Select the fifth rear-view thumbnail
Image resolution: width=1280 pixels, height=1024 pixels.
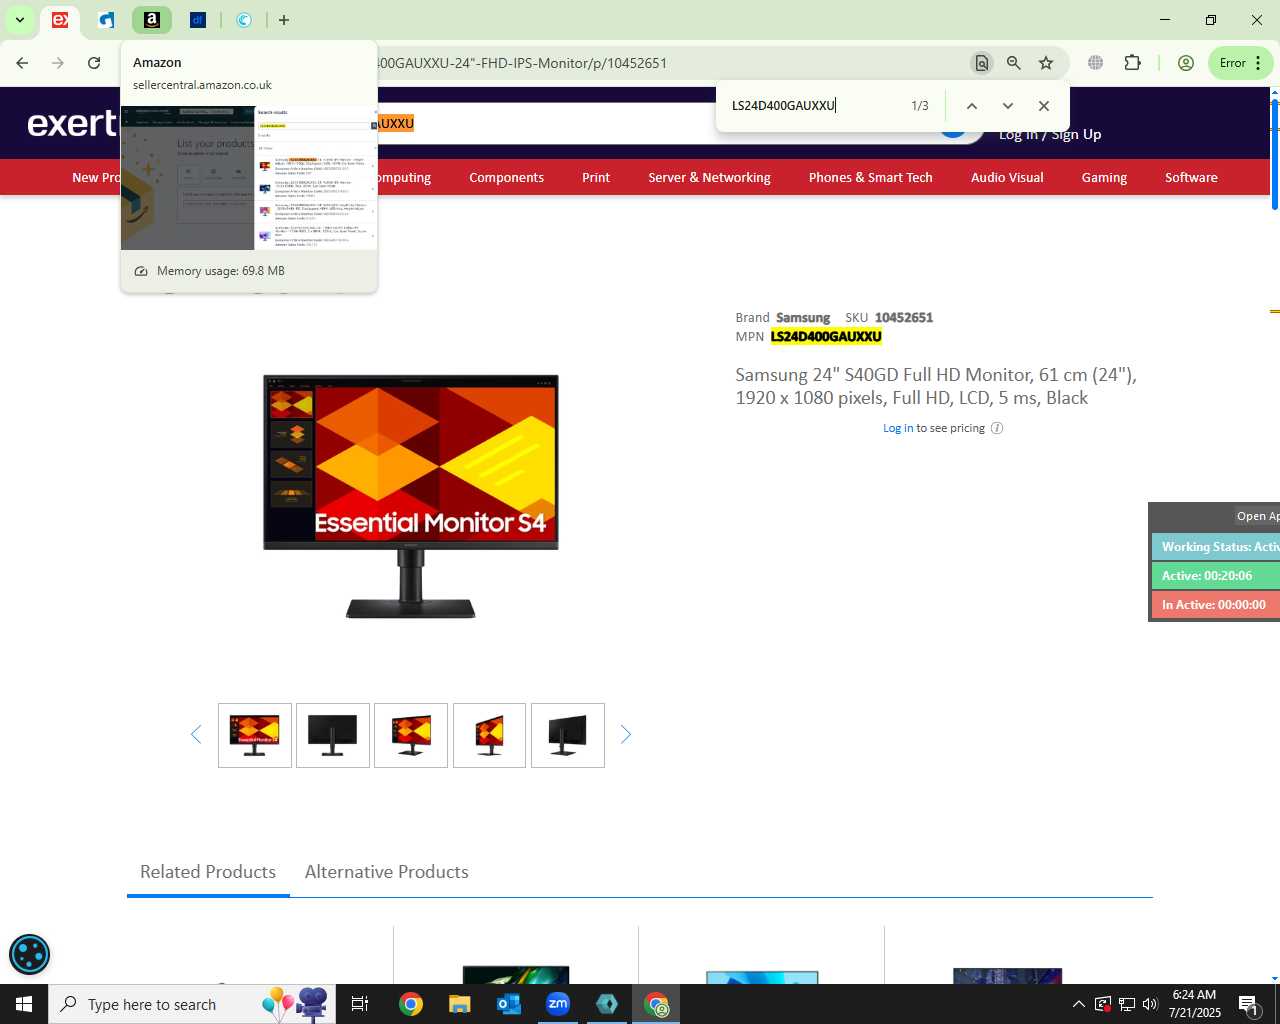click(568, 735)
